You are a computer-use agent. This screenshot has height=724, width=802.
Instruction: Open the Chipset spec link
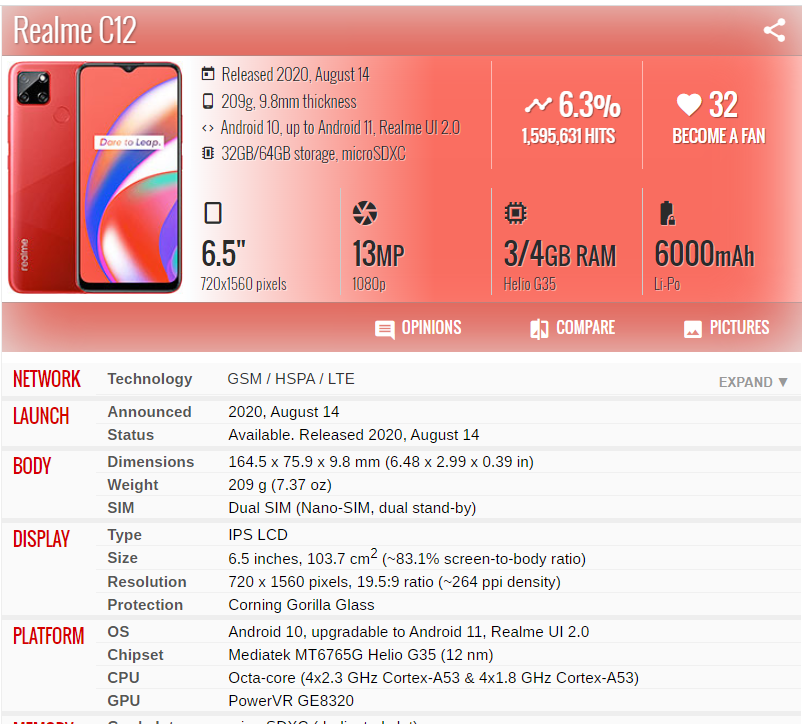[x=136, y=655]
